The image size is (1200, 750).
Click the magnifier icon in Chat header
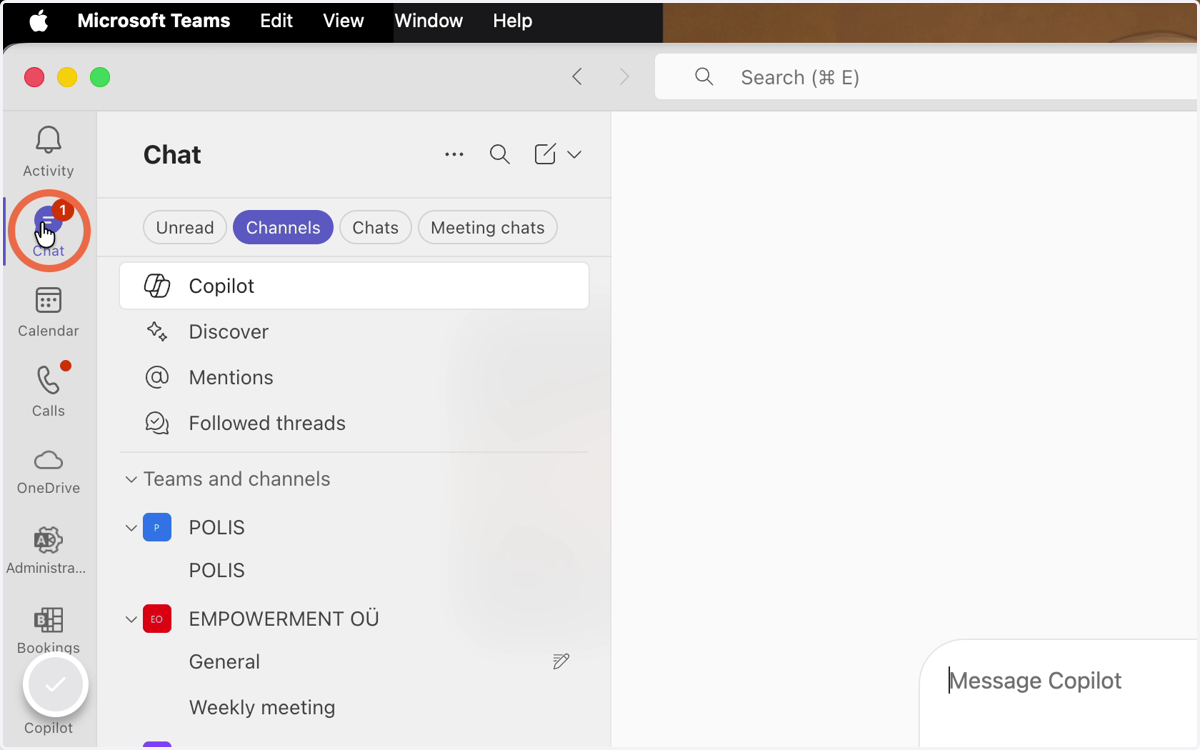tap(500, 155)
